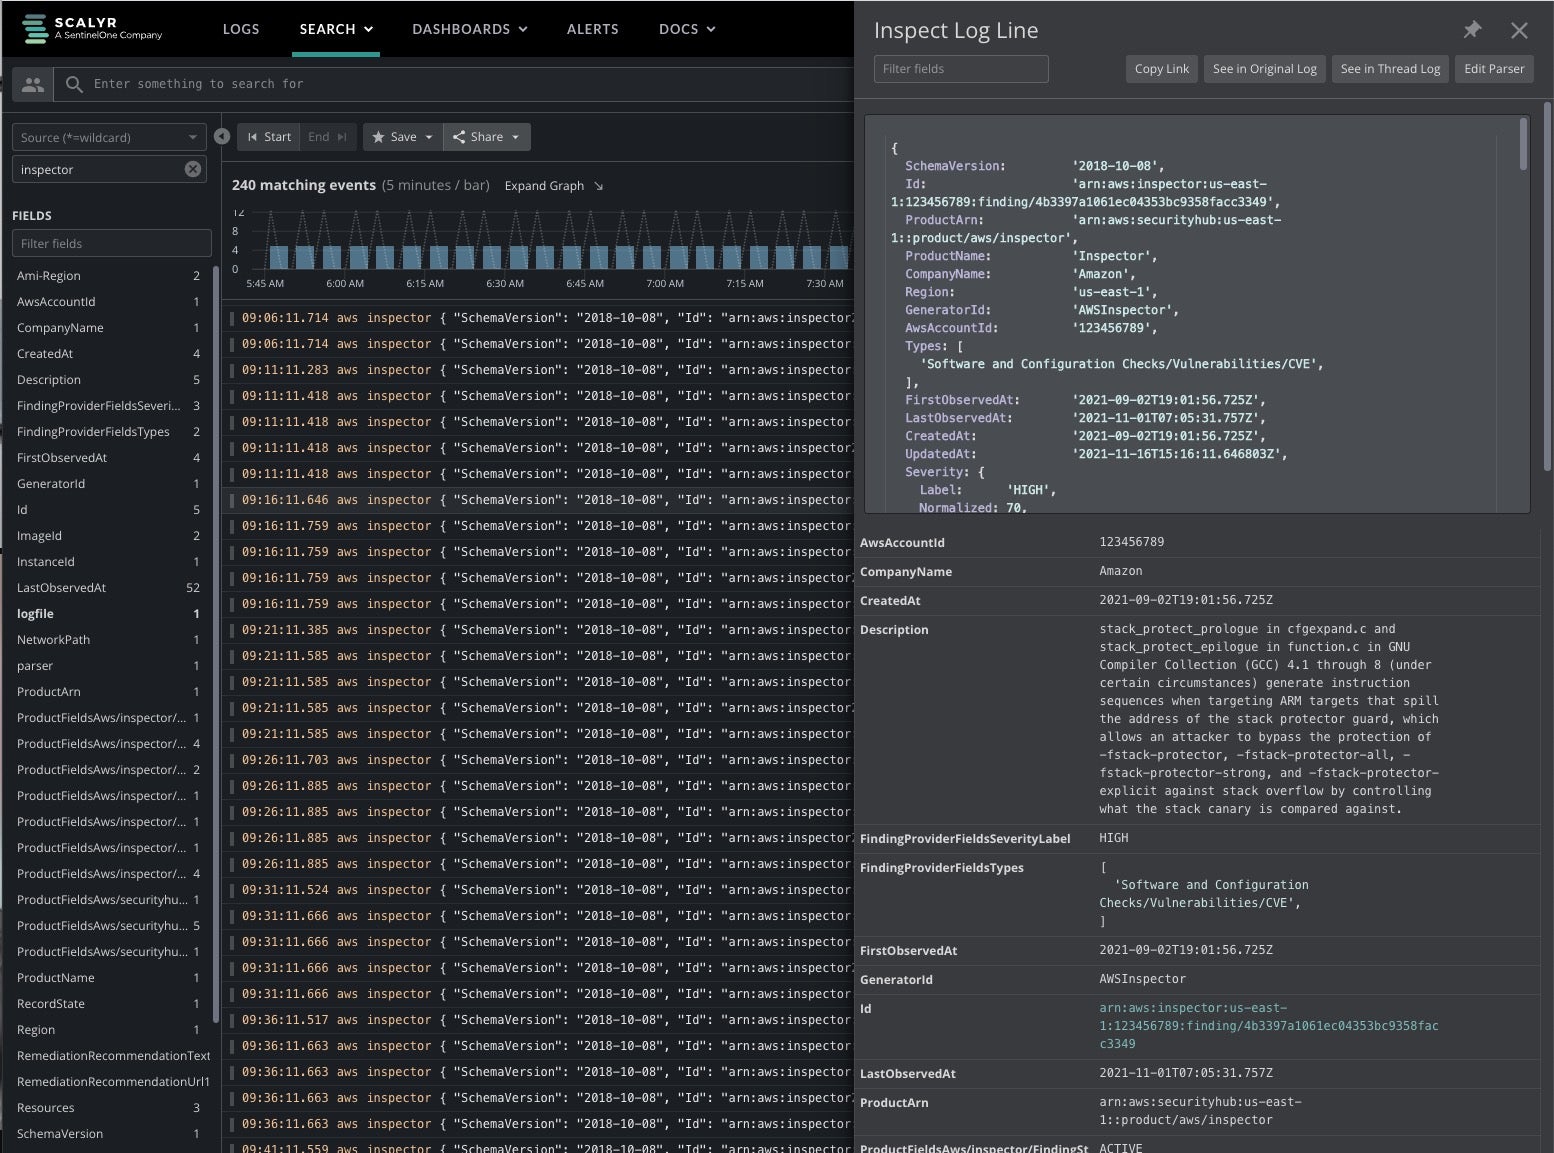The height and width of the screenshot is (1153, 1554).
Task: Pin the Inspect Log Line panel
Action: 1472,30
